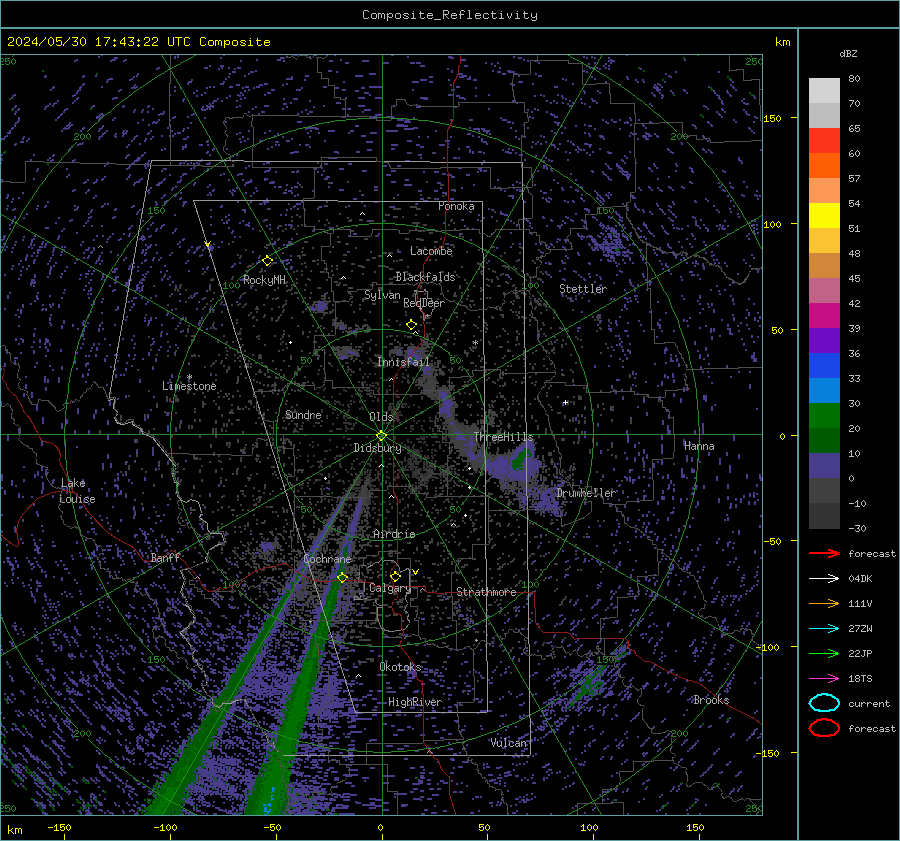This screenshot has width=900, height=841.
Task: Click the yellow radar center diamond at Didsbury
Action: coord(381,436)
